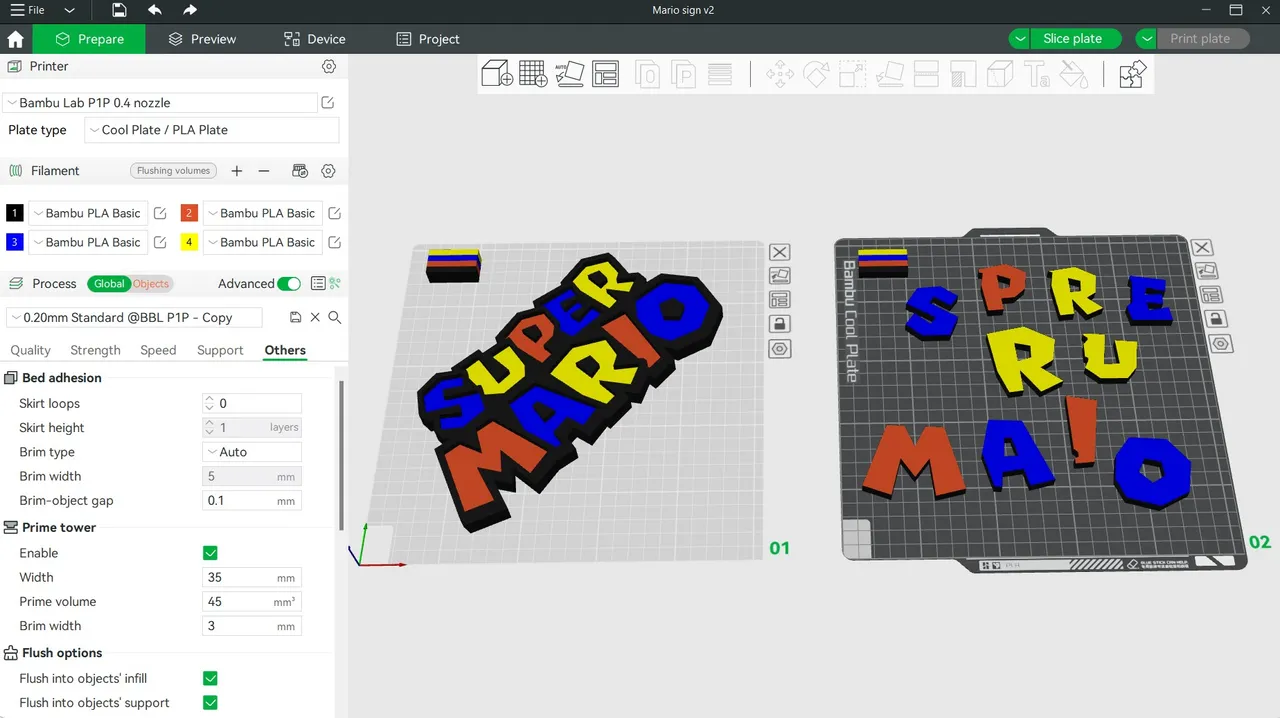Select the Move tool in the toolbar

[779, 73]
